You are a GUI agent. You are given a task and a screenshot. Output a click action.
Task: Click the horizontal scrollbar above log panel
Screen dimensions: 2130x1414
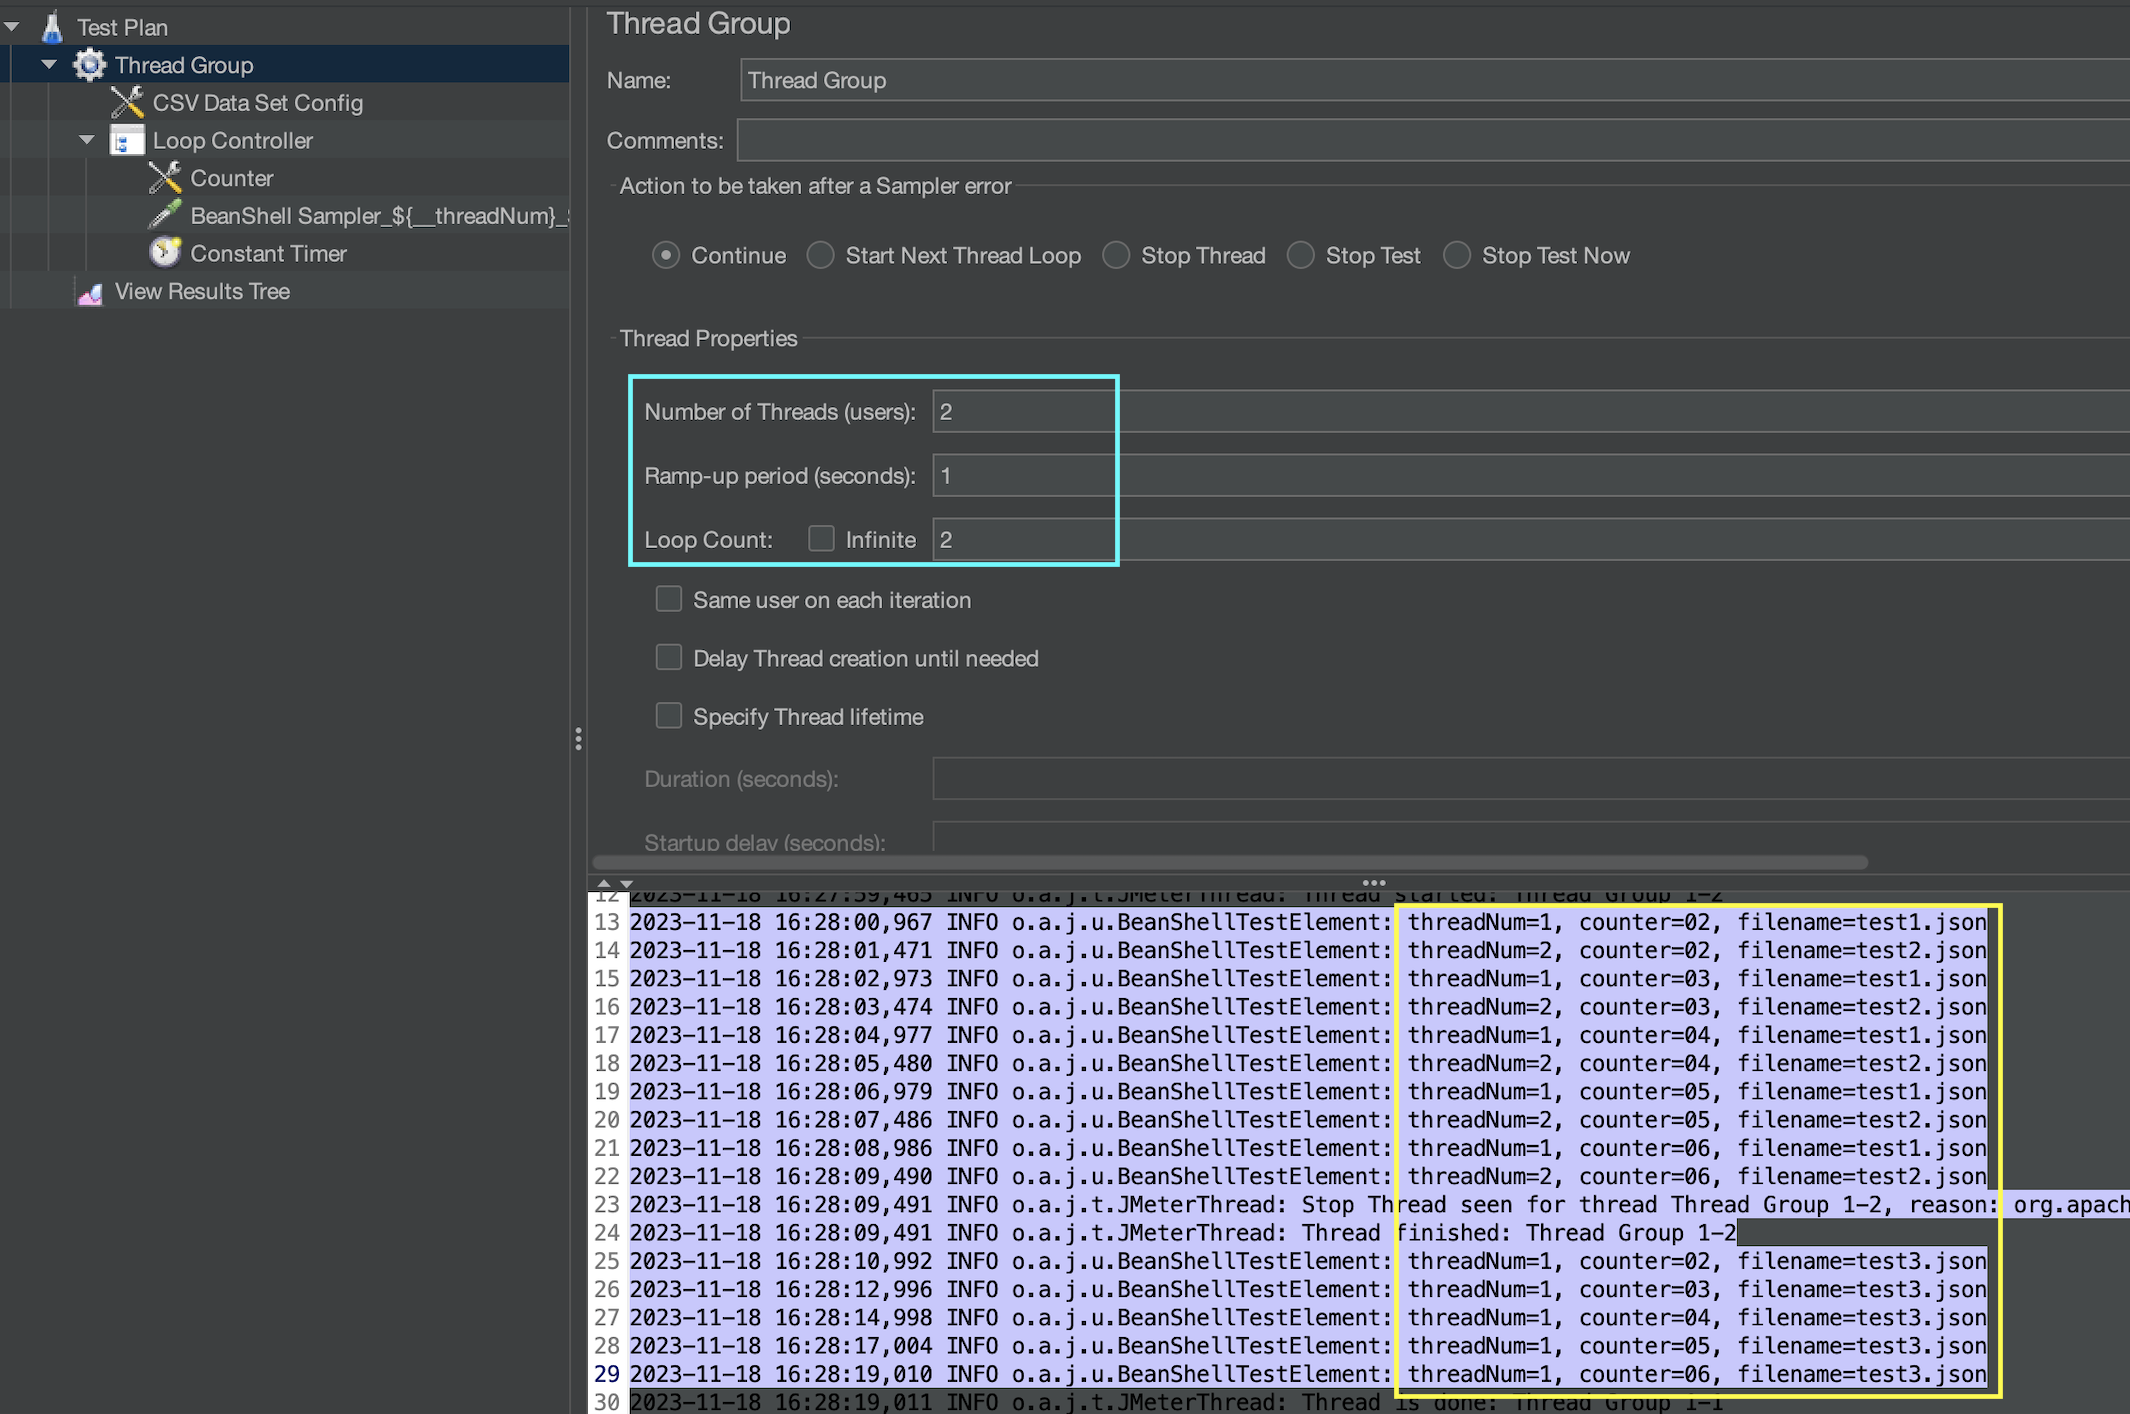tap(1230, 862)
